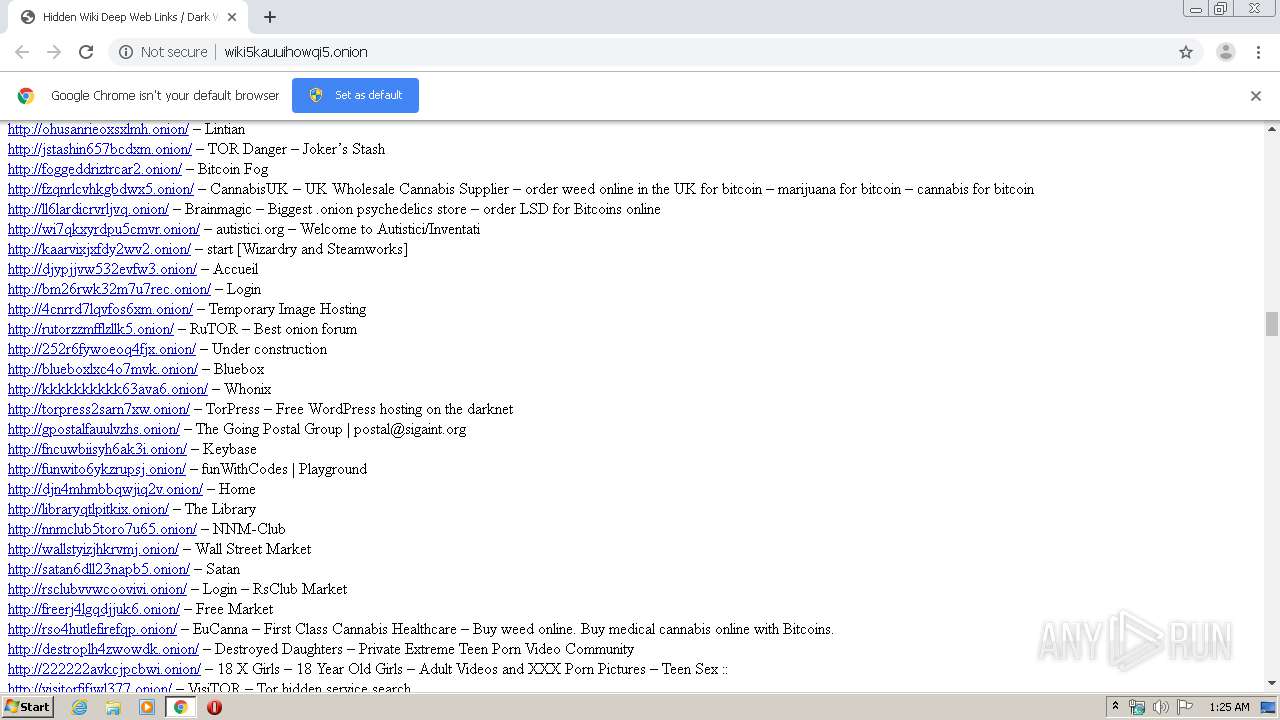The height and width of the screenshot is (720, 1280).
Task: Close the Hidden Wiki tab
Action: click(233, 17)
